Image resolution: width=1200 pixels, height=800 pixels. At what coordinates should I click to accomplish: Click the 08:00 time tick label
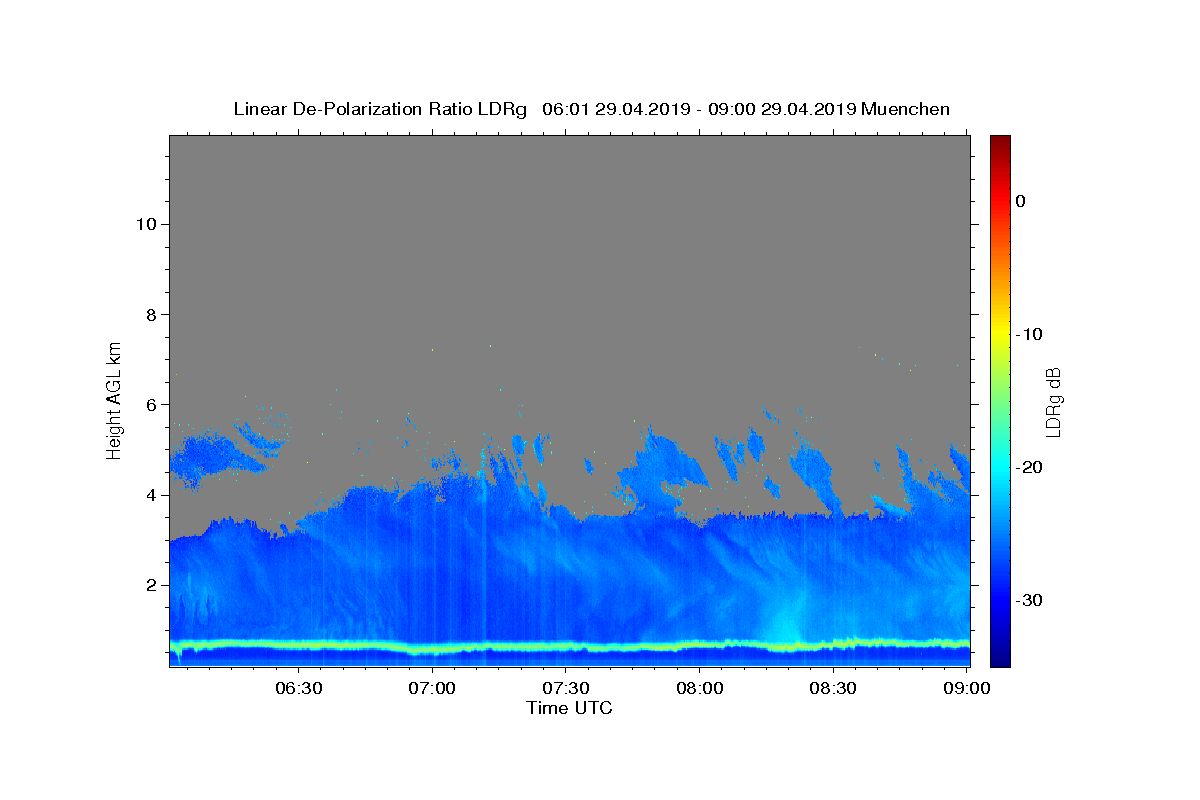(700, 688)
